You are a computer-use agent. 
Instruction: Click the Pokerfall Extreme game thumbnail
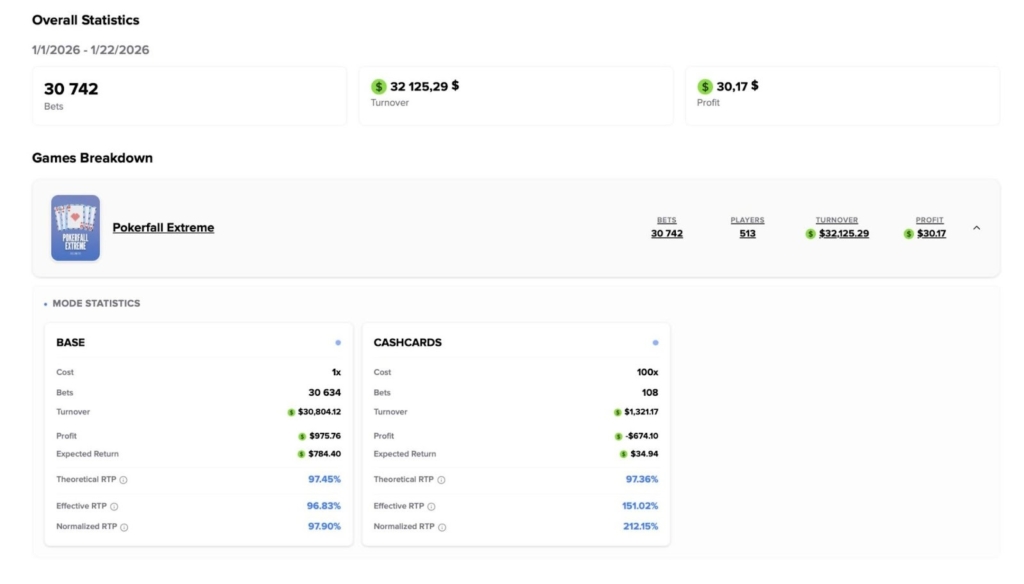click(76, 228)
